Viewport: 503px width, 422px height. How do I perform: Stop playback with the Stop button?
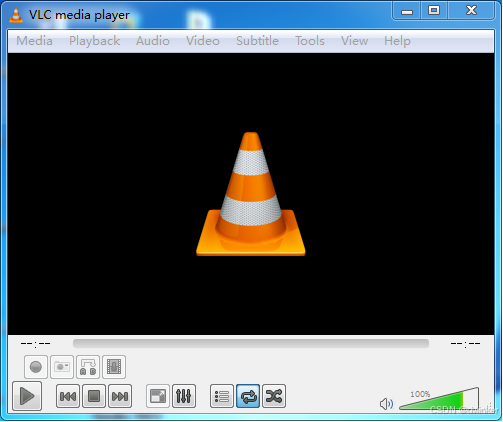[x=94, y=396]
